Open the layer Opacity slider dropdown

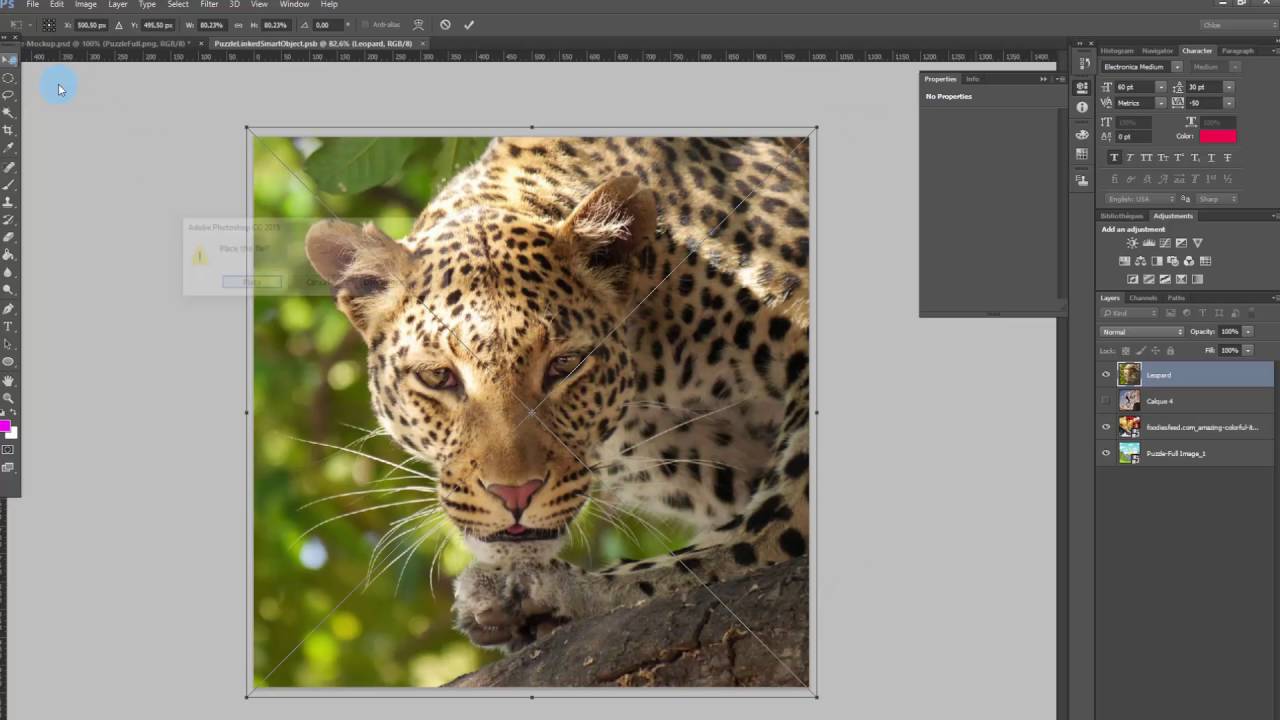point(1247,331)
